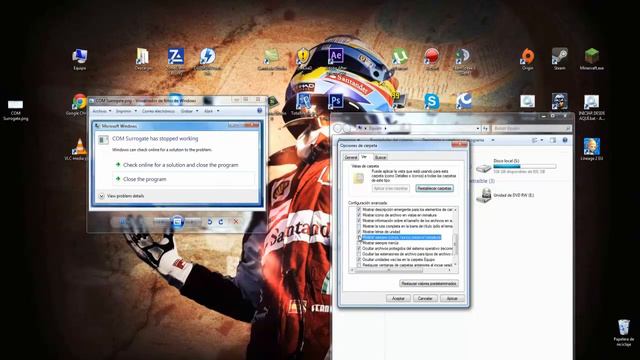Screen dimensions: 640x360
Task: Select the Disco local drive
Action: coord(516,167)
